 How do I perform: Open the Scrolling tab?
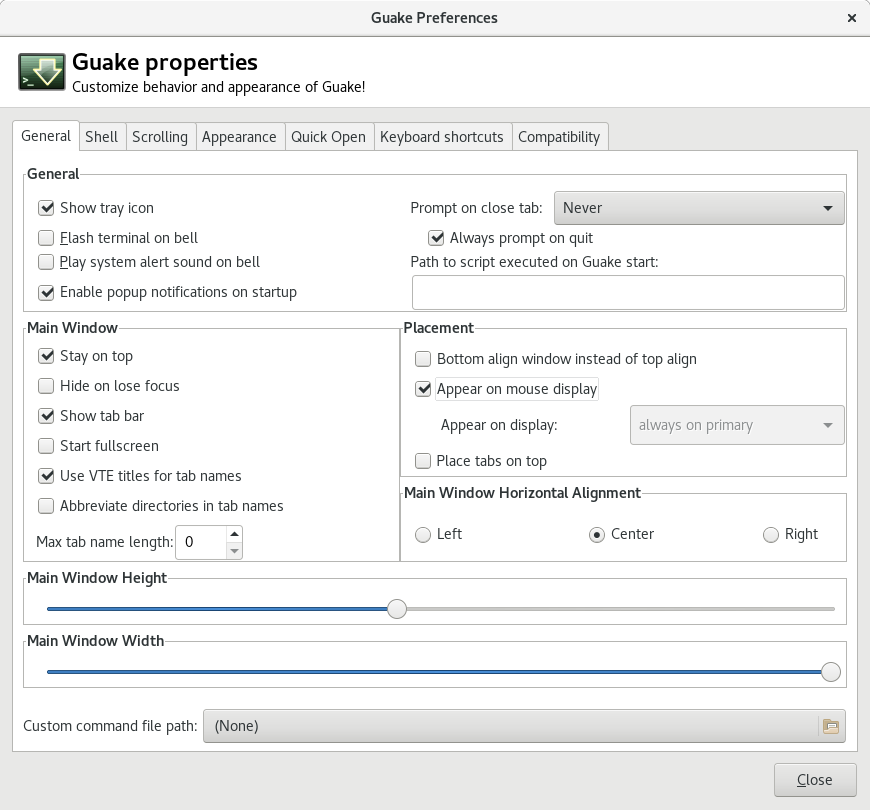pyautogui.click(x=160, y=137)
